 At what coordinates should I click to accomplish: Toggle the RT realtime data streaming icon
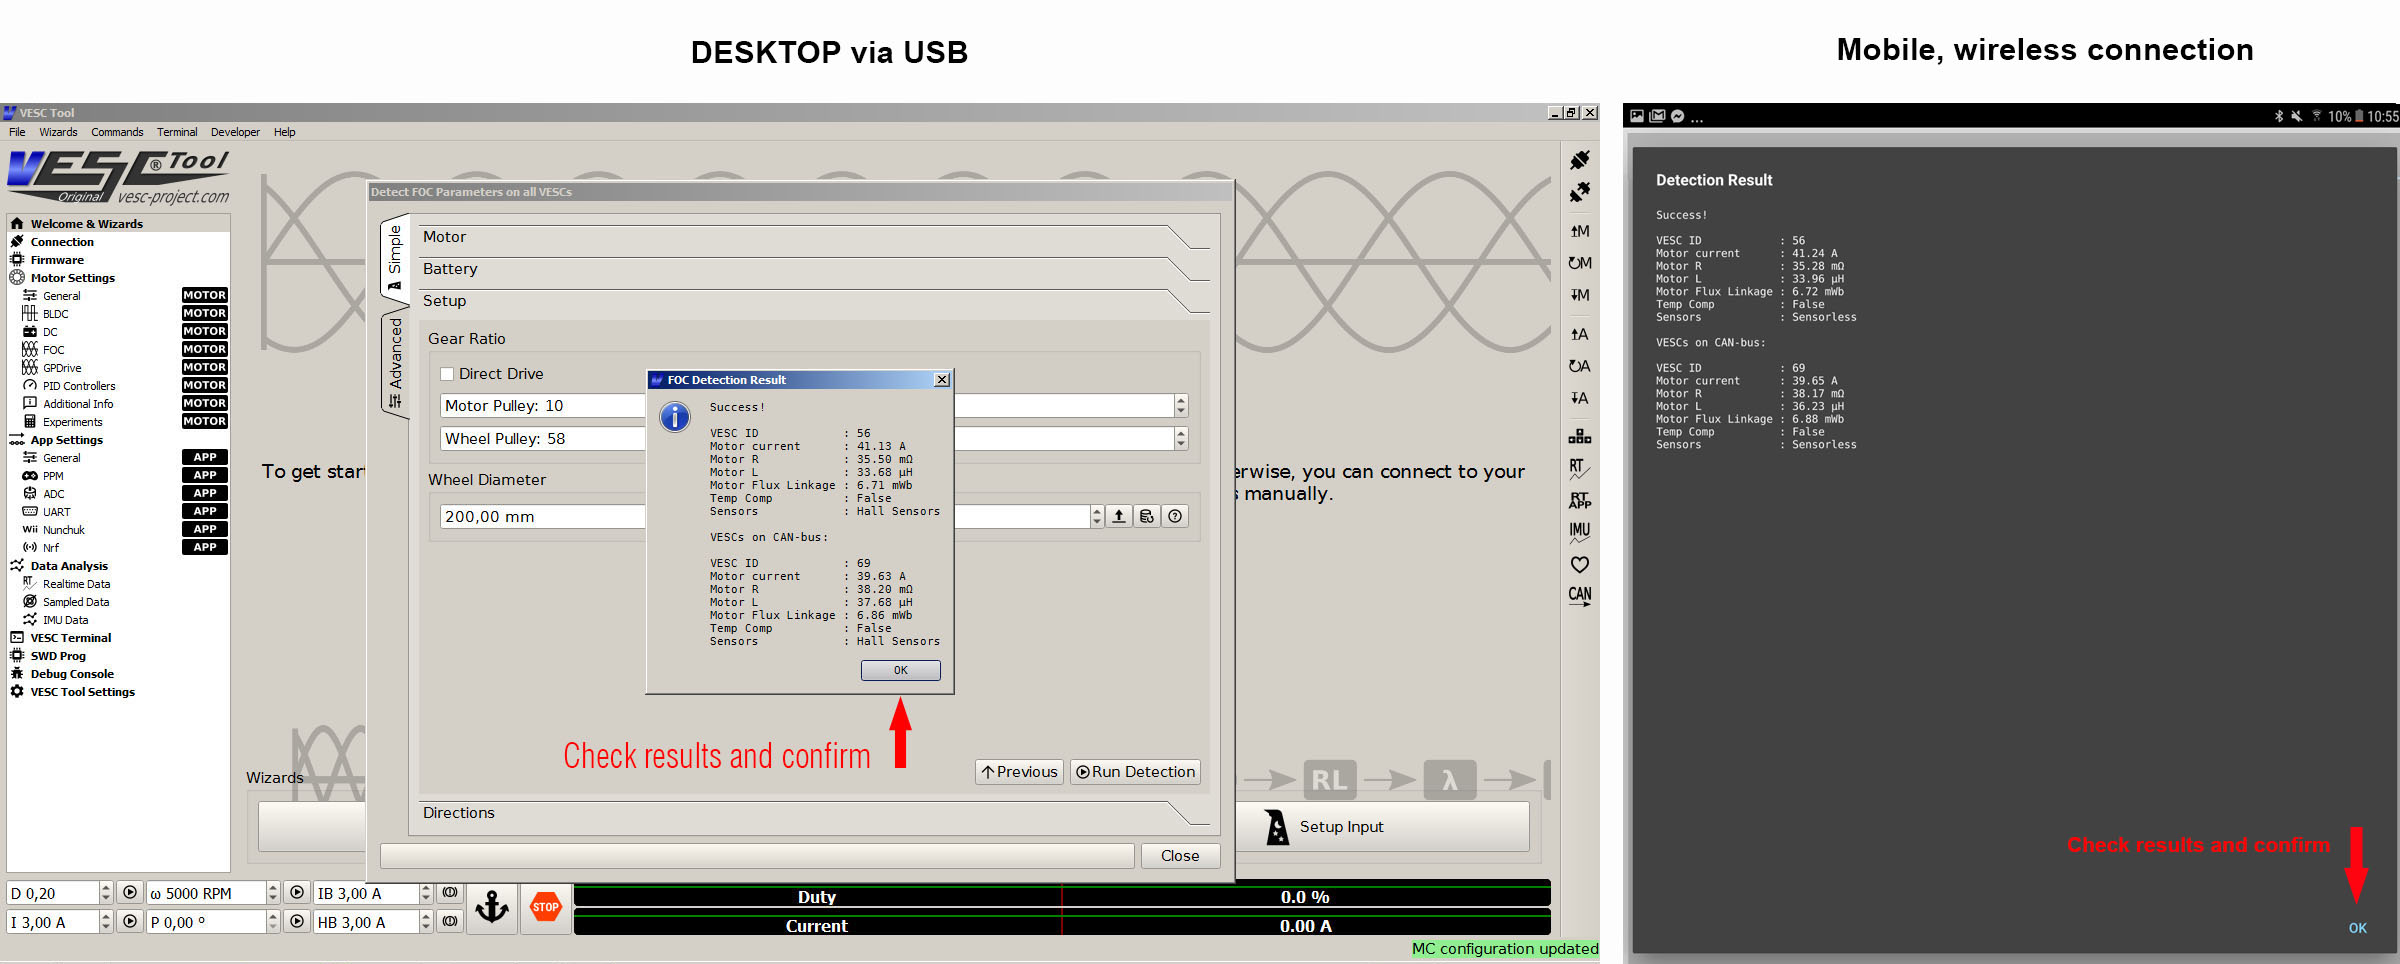pyautogui.click(x=1580, y=468)
